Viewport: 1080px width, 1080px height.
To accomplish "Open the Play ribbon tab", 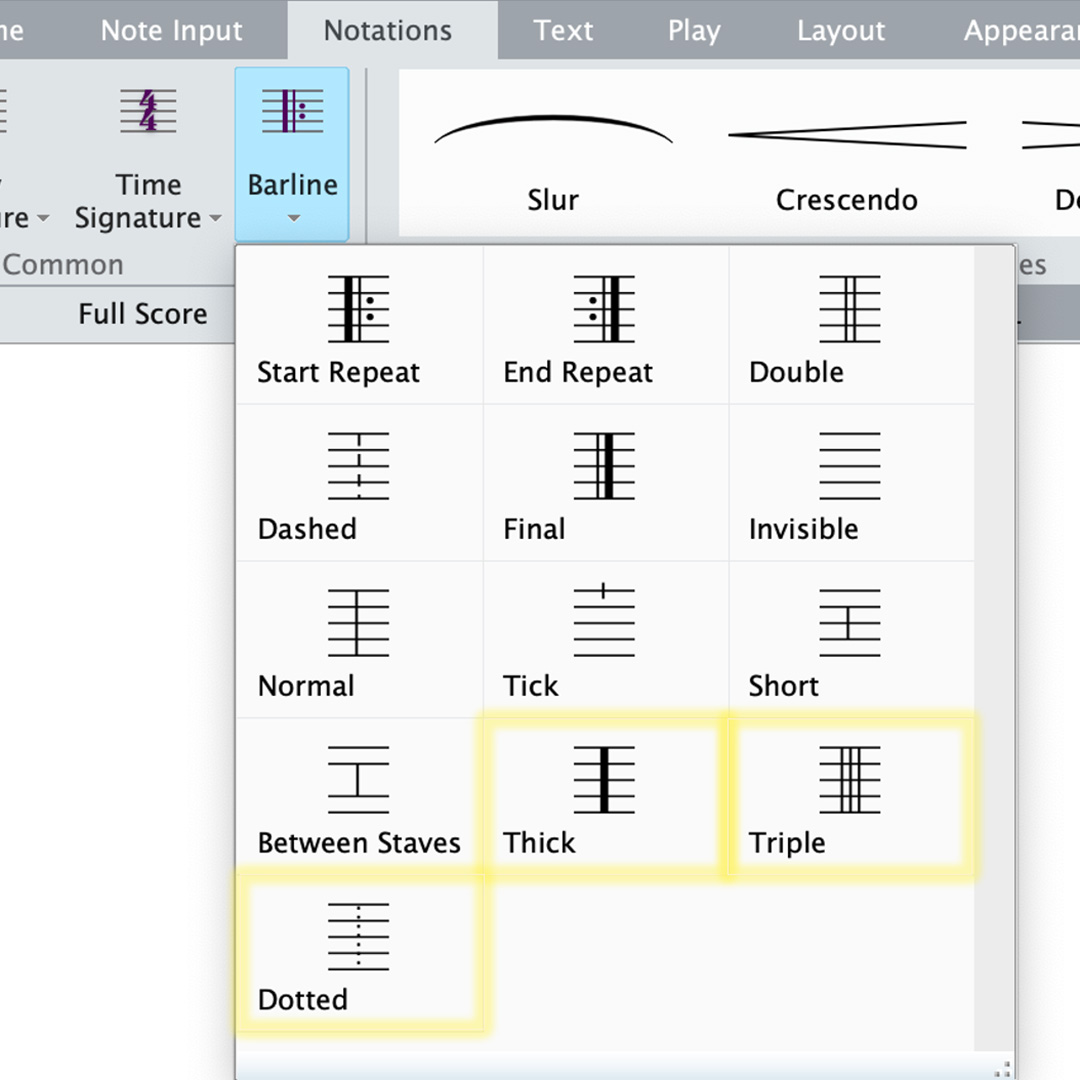I will coord(694,30).
